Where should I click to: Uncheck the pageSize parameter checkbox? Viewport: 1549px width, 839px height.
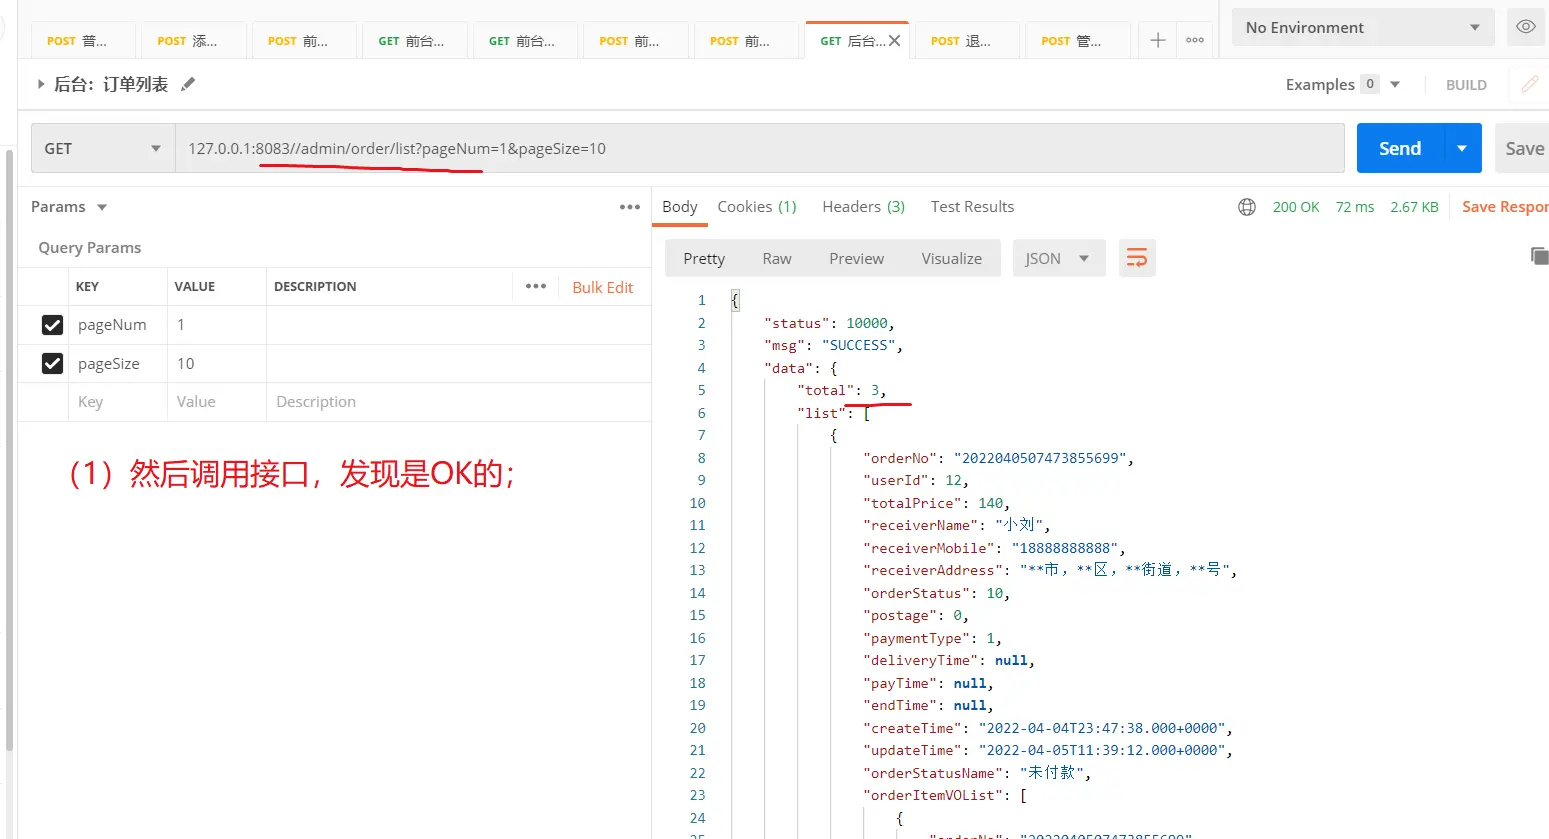52,364
